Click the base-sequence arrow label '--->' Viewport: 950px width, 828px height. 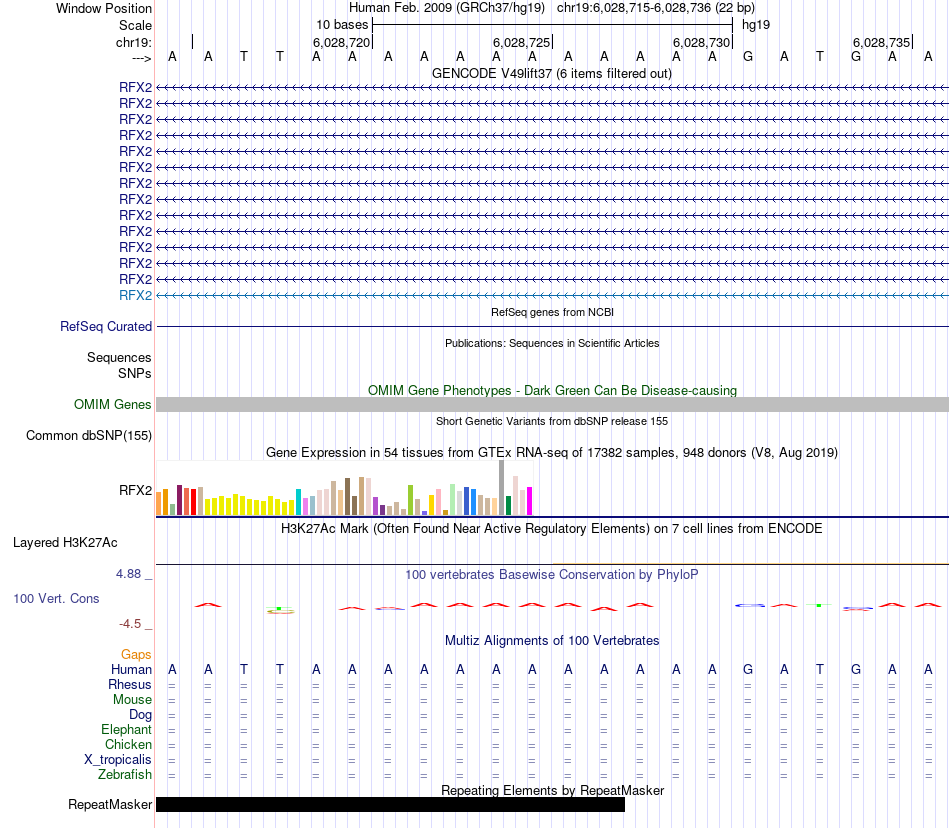(x=142, y=58)
